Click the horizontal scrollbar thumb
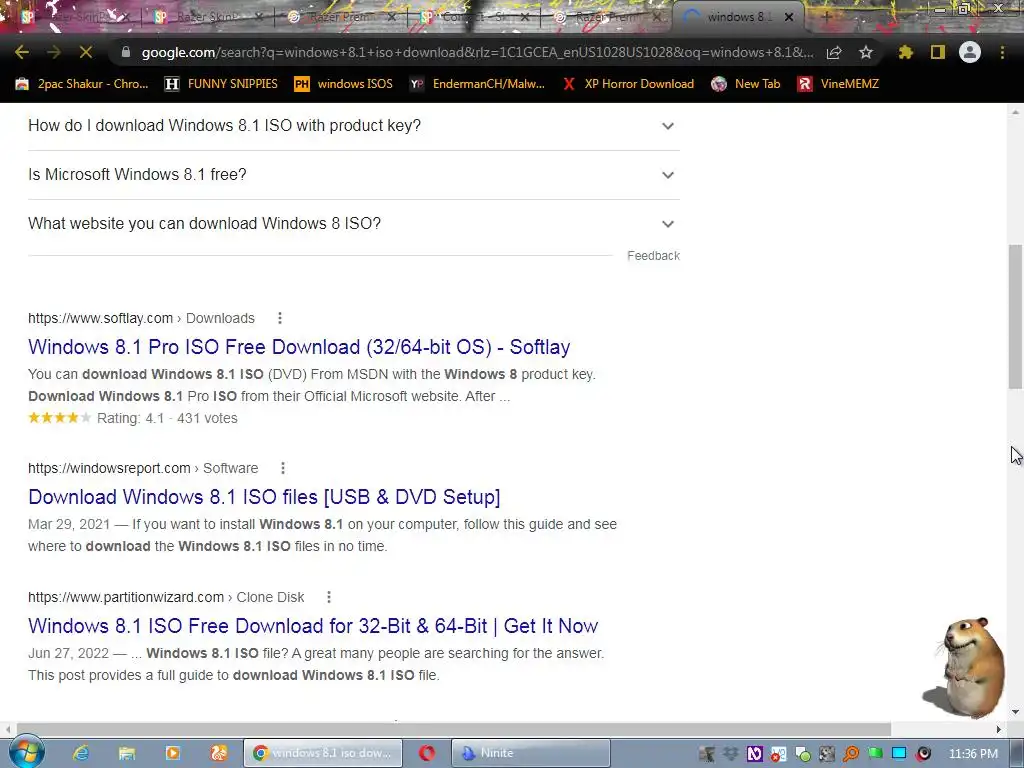Image resolution: width=1024 pixels, height=768 pixels. 453,729
